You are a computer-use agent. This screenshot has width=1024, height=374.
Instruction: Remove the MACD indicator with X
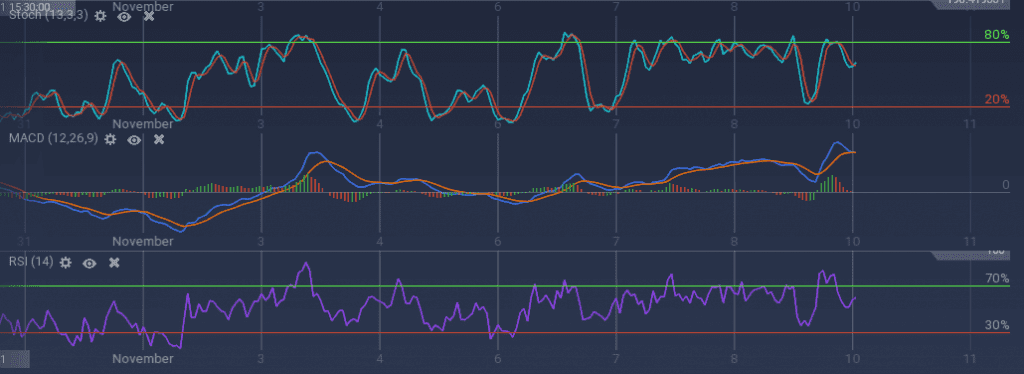pos(159,139)
